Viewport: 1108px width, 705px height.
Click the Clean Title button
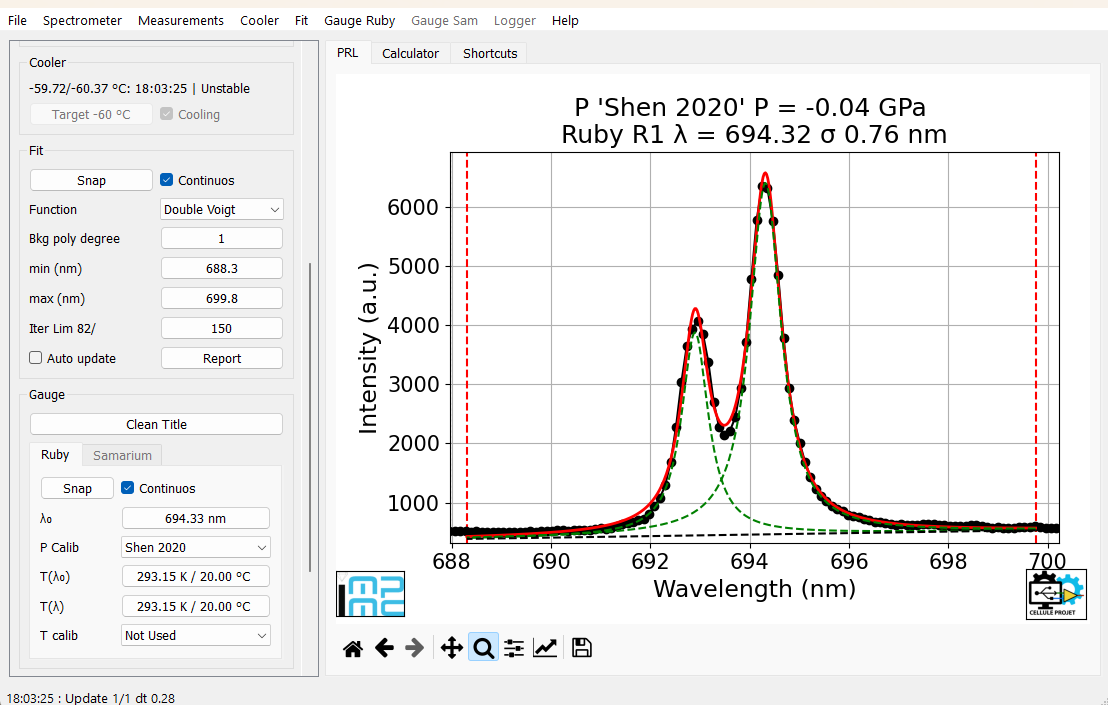point(156,425)
